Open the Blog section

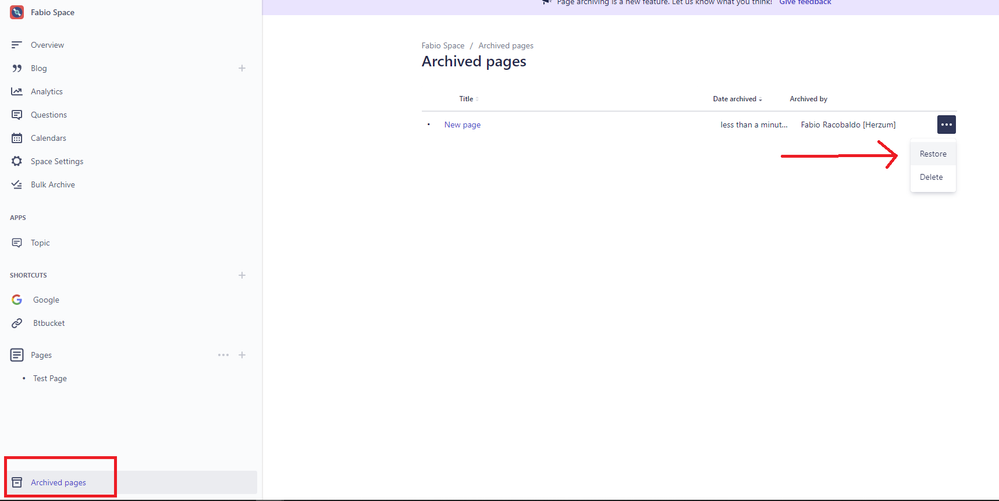point(39,68)
